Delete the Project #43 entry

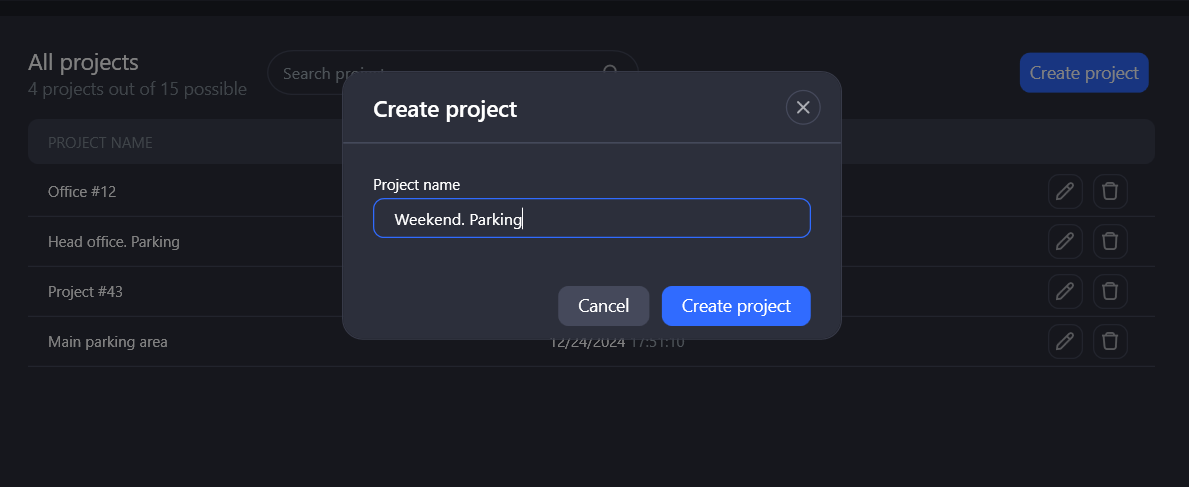1110,291
